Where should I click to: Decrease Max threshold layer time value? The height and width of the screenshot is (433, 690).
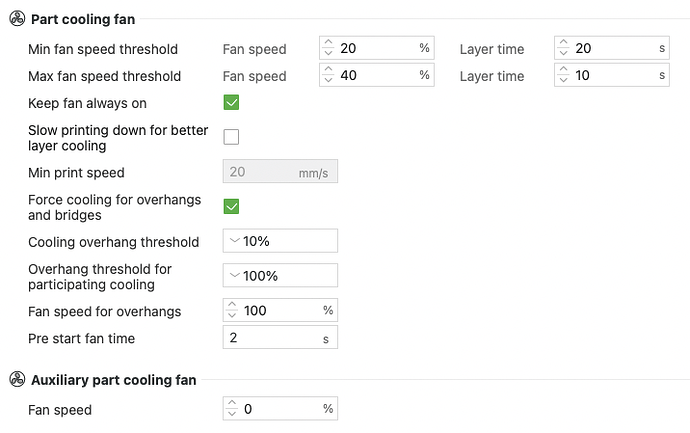[563, 80]
